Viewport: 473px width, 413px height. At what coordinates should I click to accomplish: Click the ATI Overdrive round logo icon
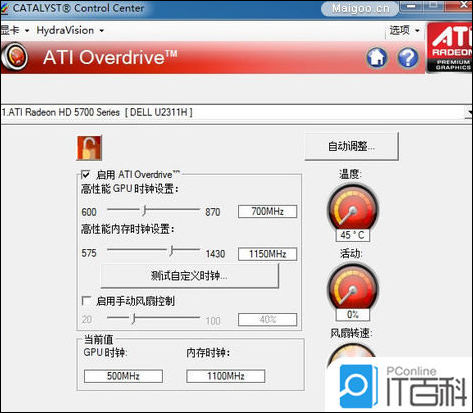[14, 57]
